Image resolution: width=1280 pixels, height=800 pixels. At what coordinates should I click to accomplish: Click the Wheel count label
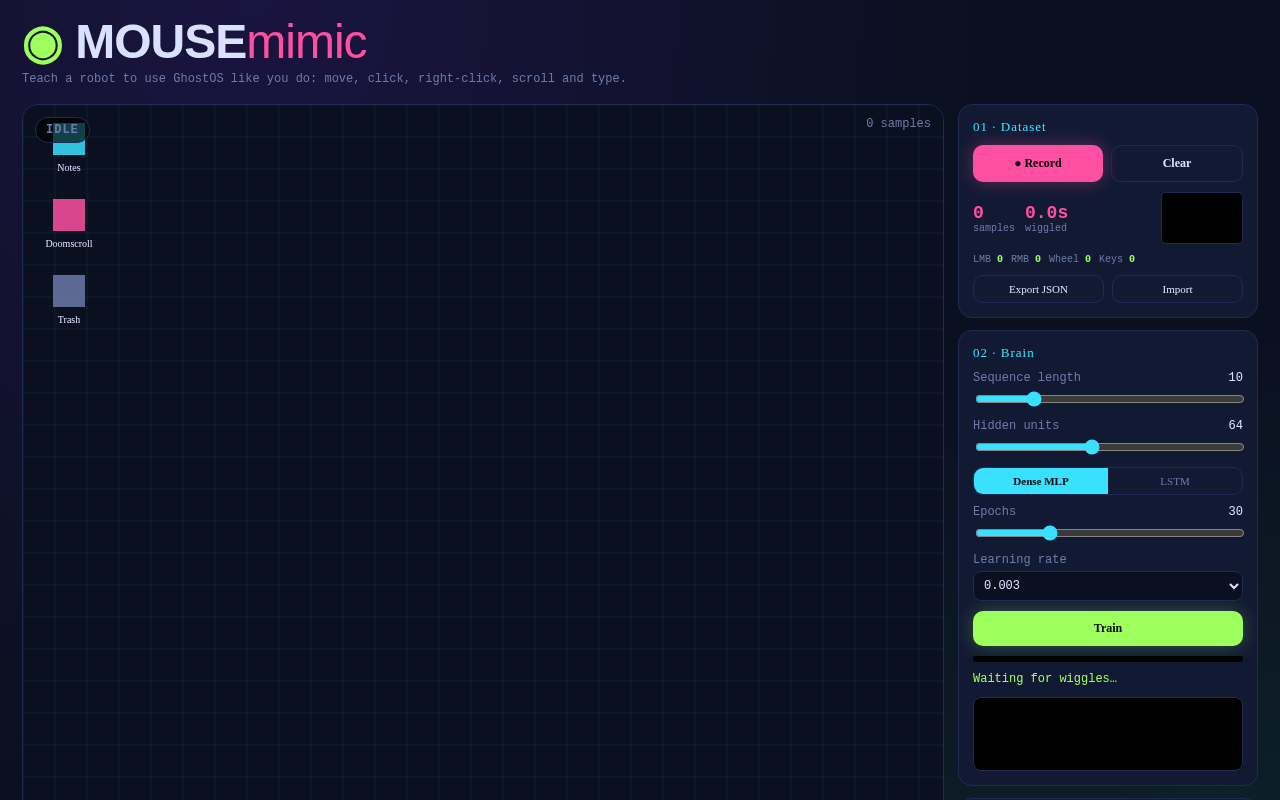pyautogui.click(x=1070, y=260)
